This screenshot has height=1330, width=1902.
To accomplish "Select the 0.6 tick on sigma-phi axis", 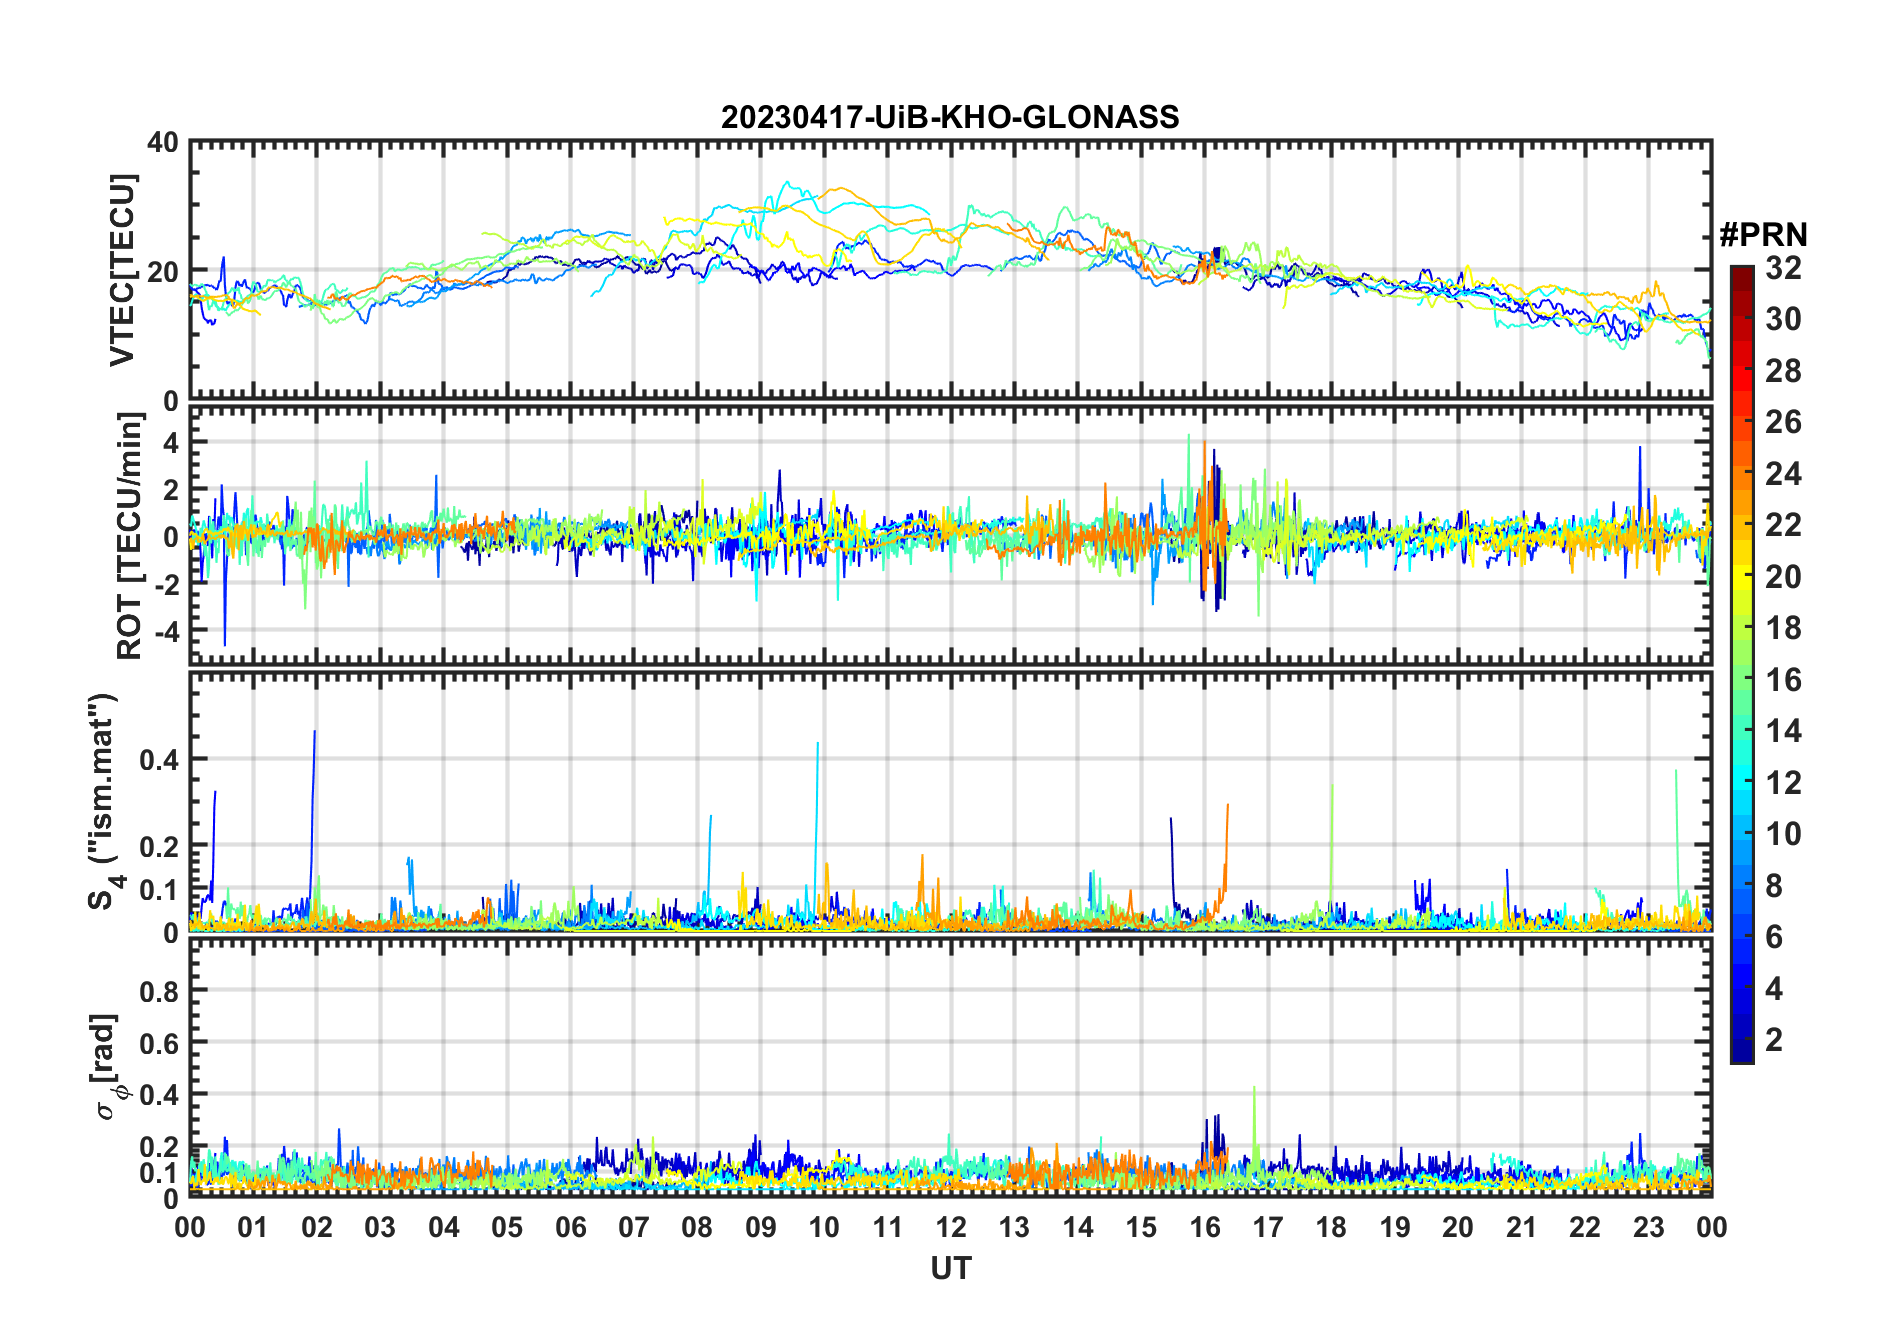I will click(x=158, y=1043).
